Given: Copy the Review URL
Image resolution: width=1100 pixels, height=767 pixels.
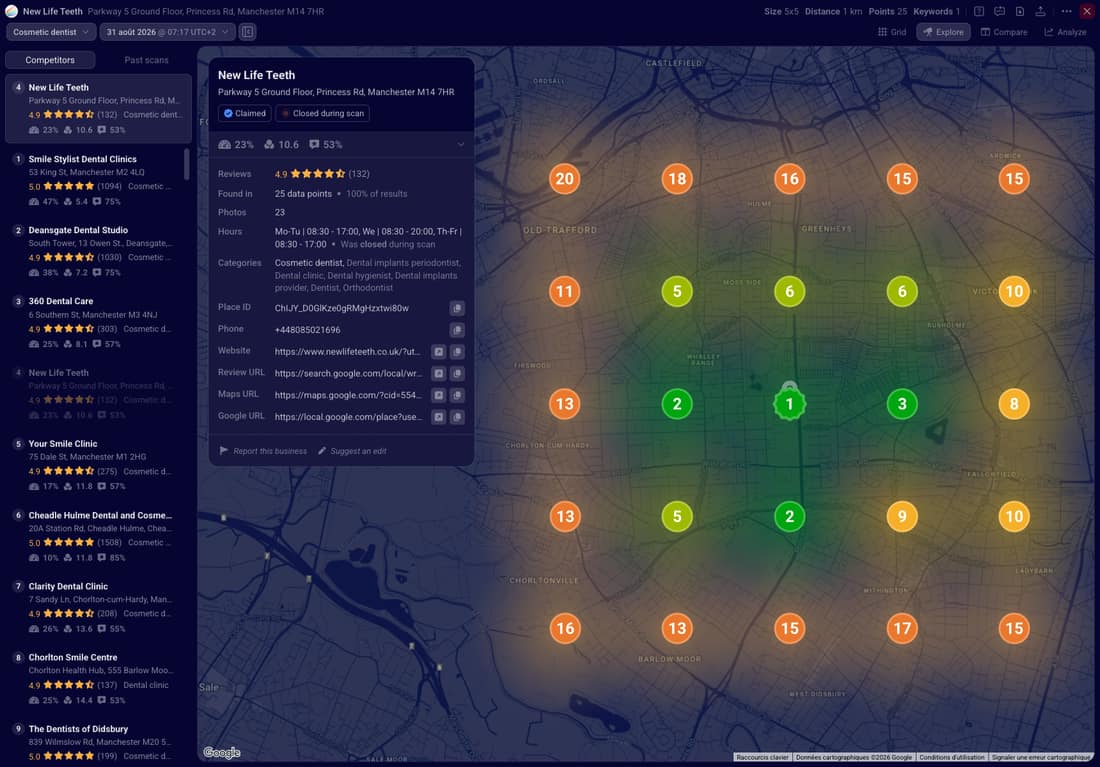Looking at the screenshot, I should 457,373.
